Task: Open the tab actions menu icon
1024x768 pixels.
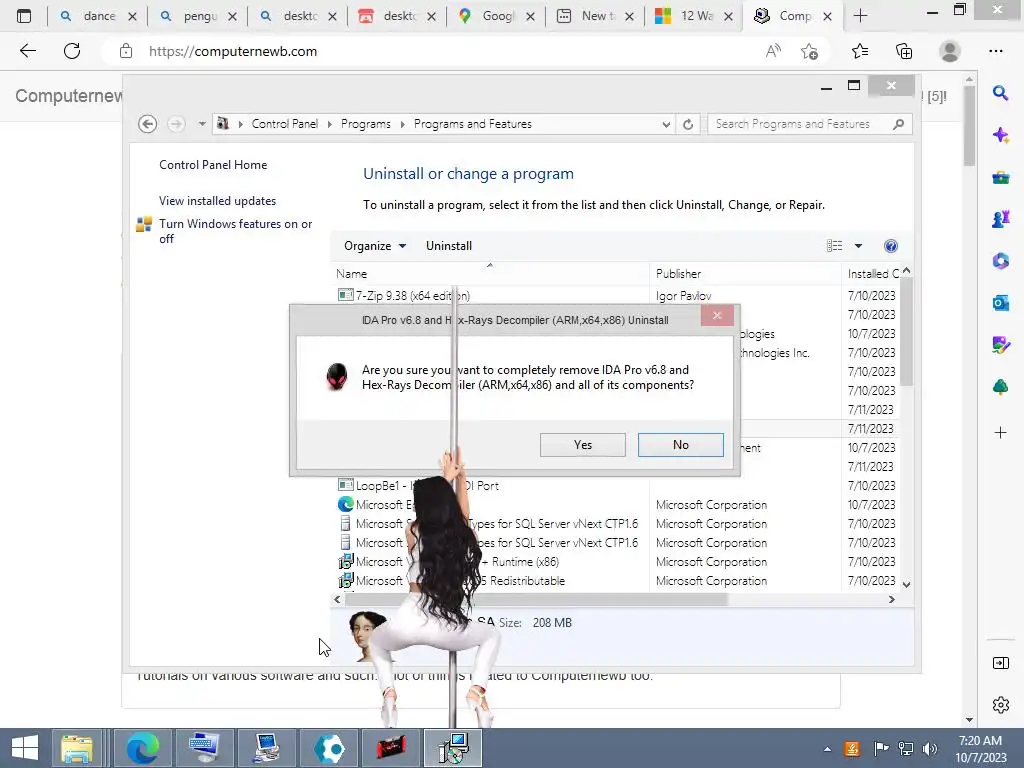Action: point(24,16)
